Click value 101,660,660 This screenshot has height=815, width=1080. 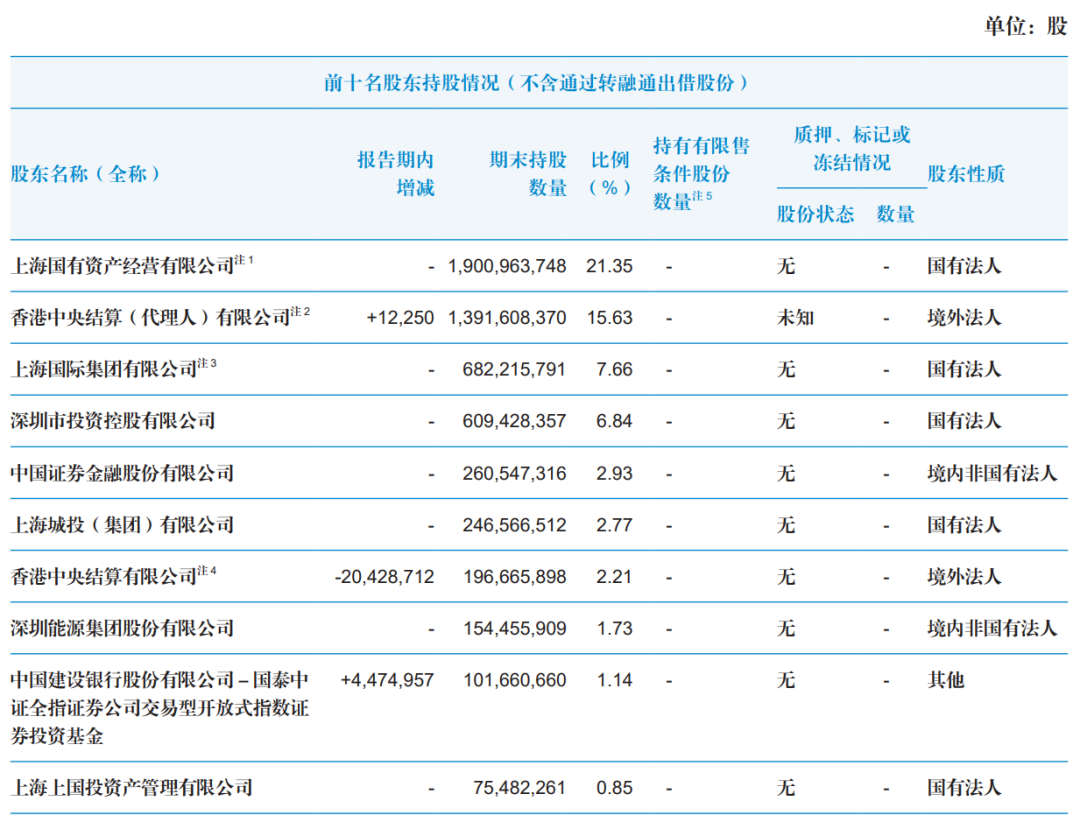coord(515,680)
